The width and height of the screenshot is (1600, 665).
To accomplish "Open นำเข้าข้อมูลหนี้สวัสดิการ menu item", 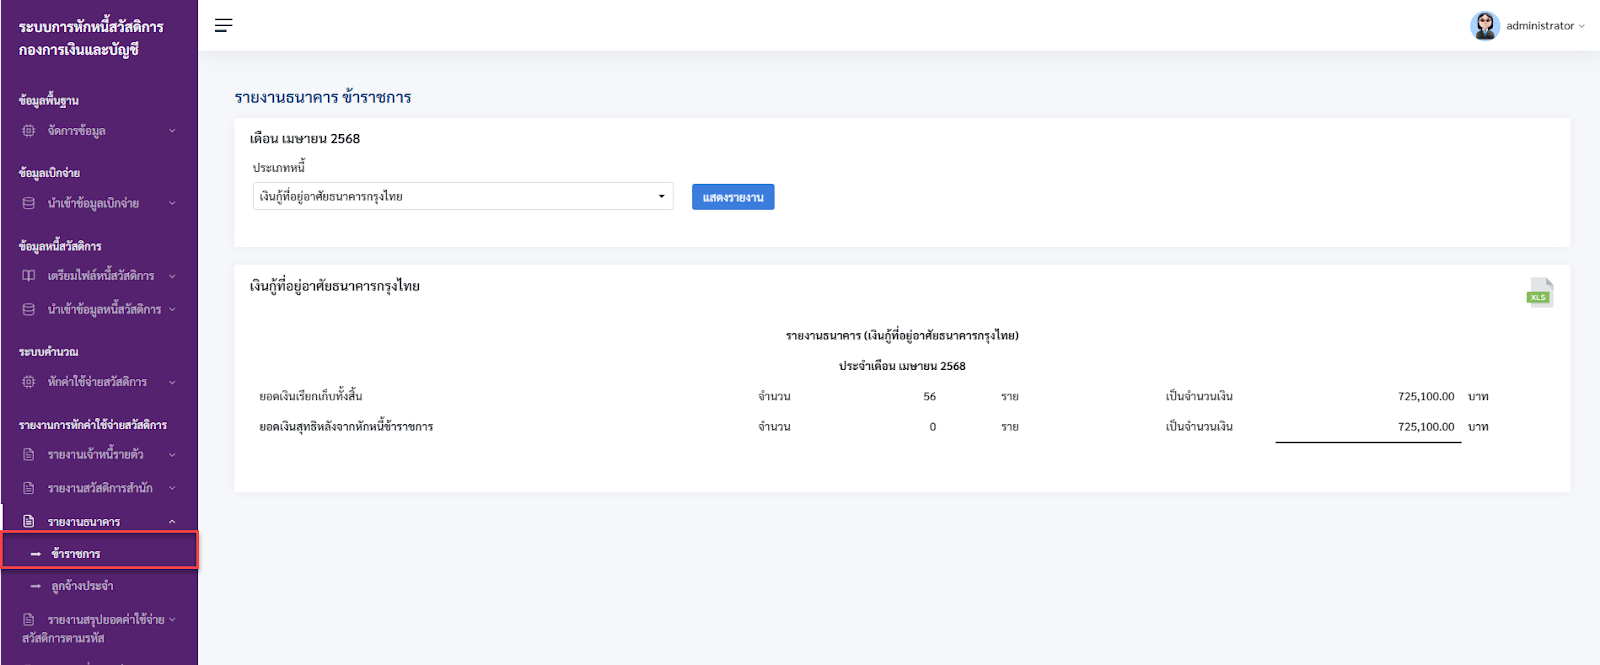I will click(99, 310).
